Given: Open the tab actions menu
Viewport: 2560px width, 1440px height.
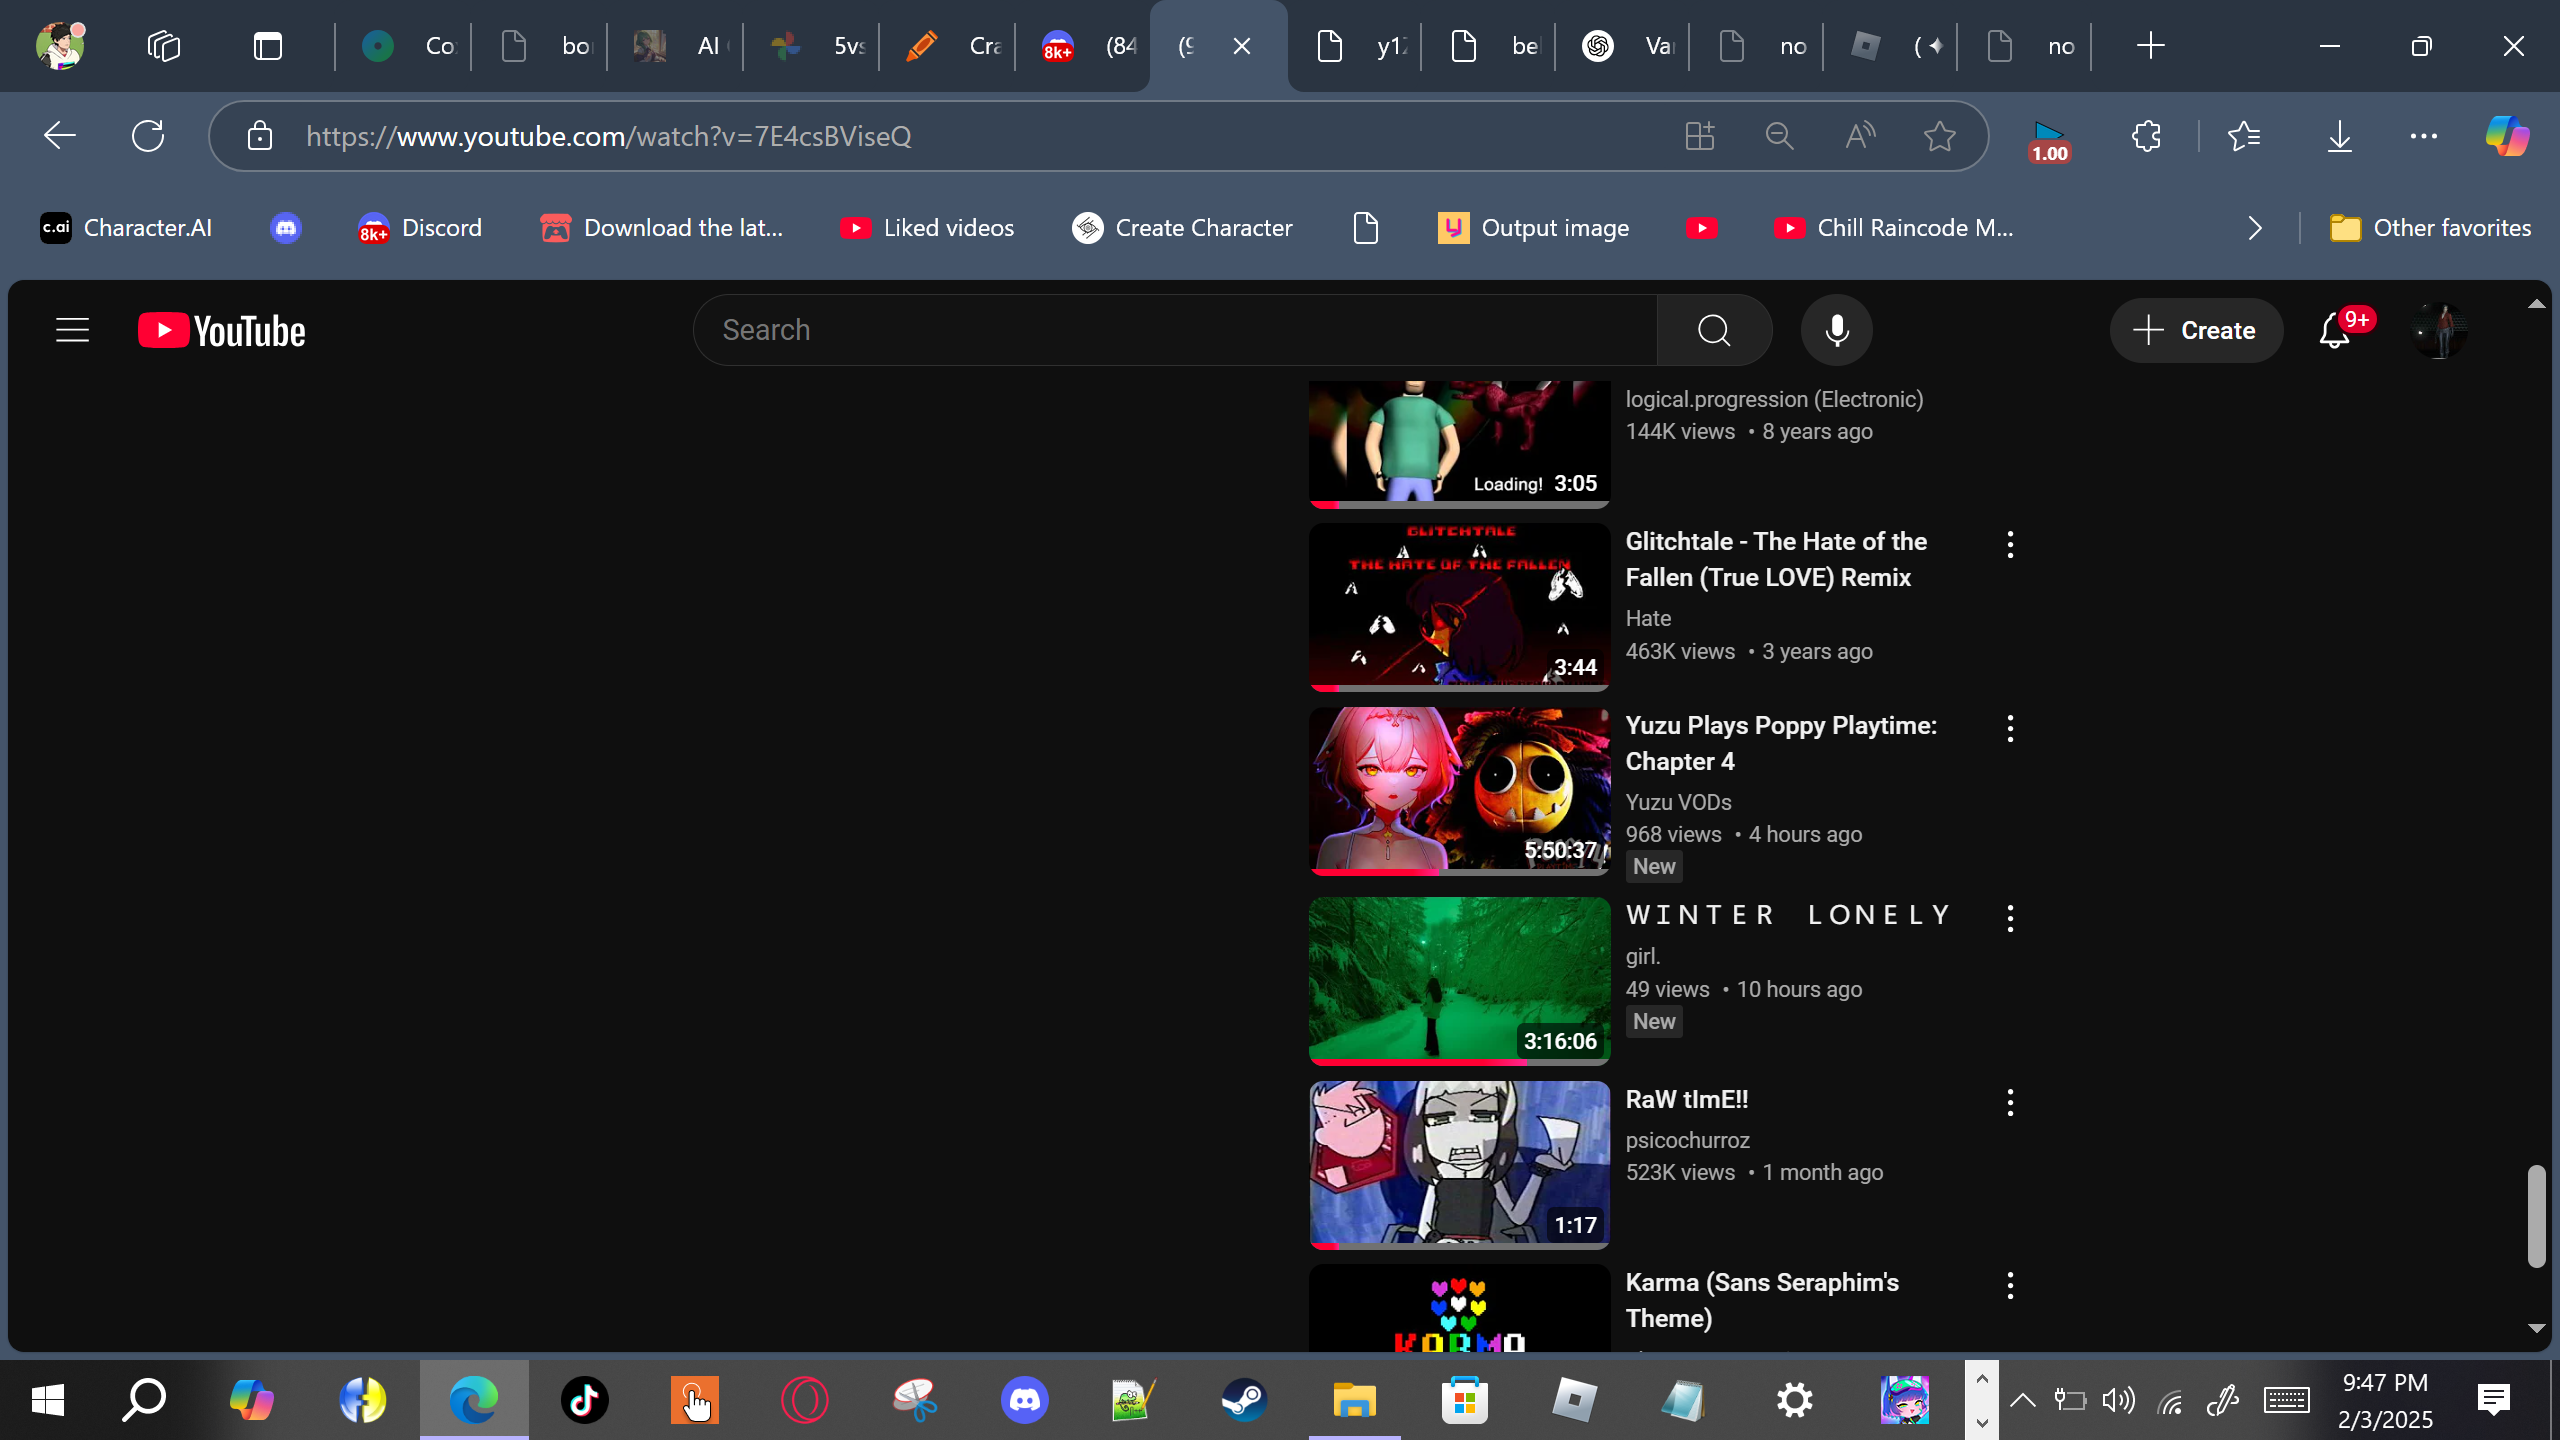Looking at the screenshot, I should tap(268, 46).
